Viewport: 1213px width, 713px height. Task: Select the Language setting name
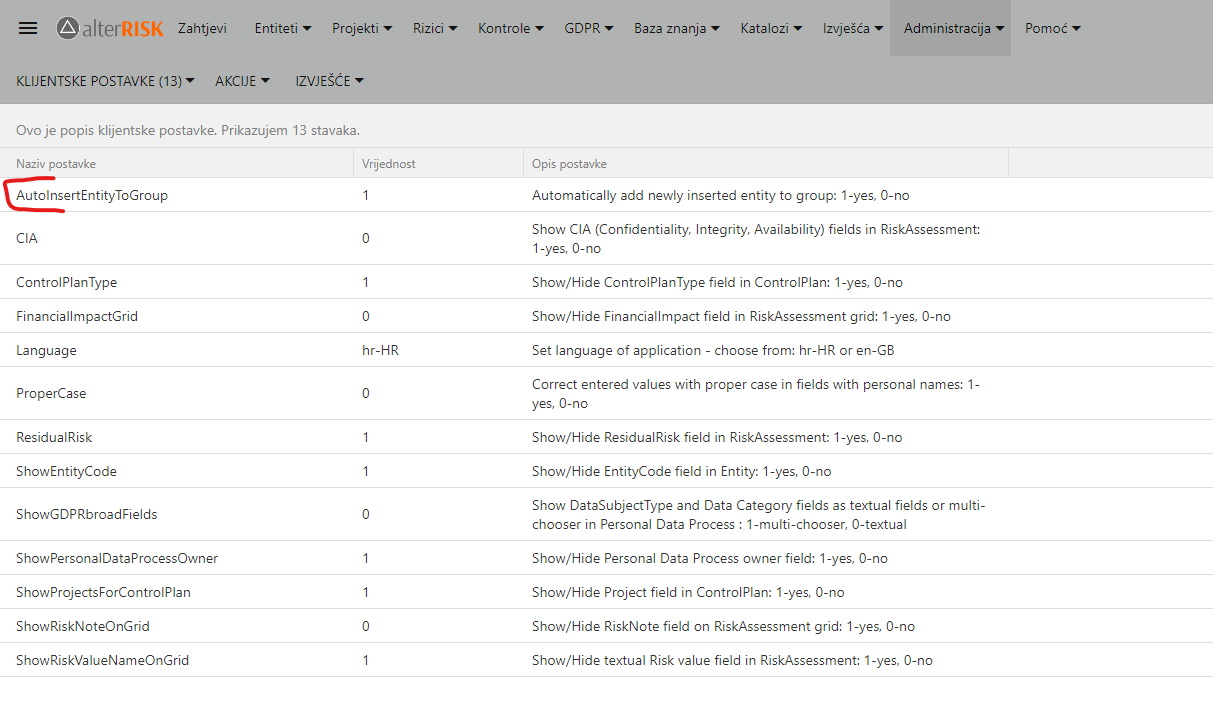(46, 350)
